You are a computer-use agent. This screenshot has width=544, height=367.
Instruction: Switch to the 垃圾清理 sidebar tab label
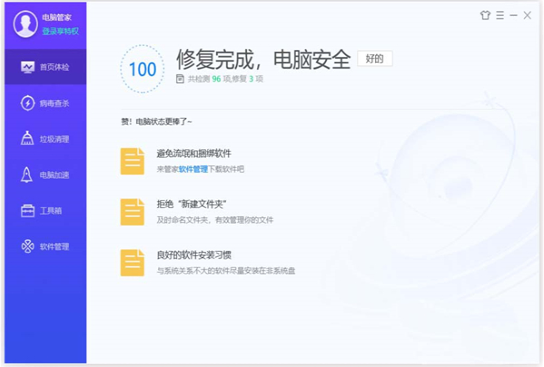tap(54, 139)
